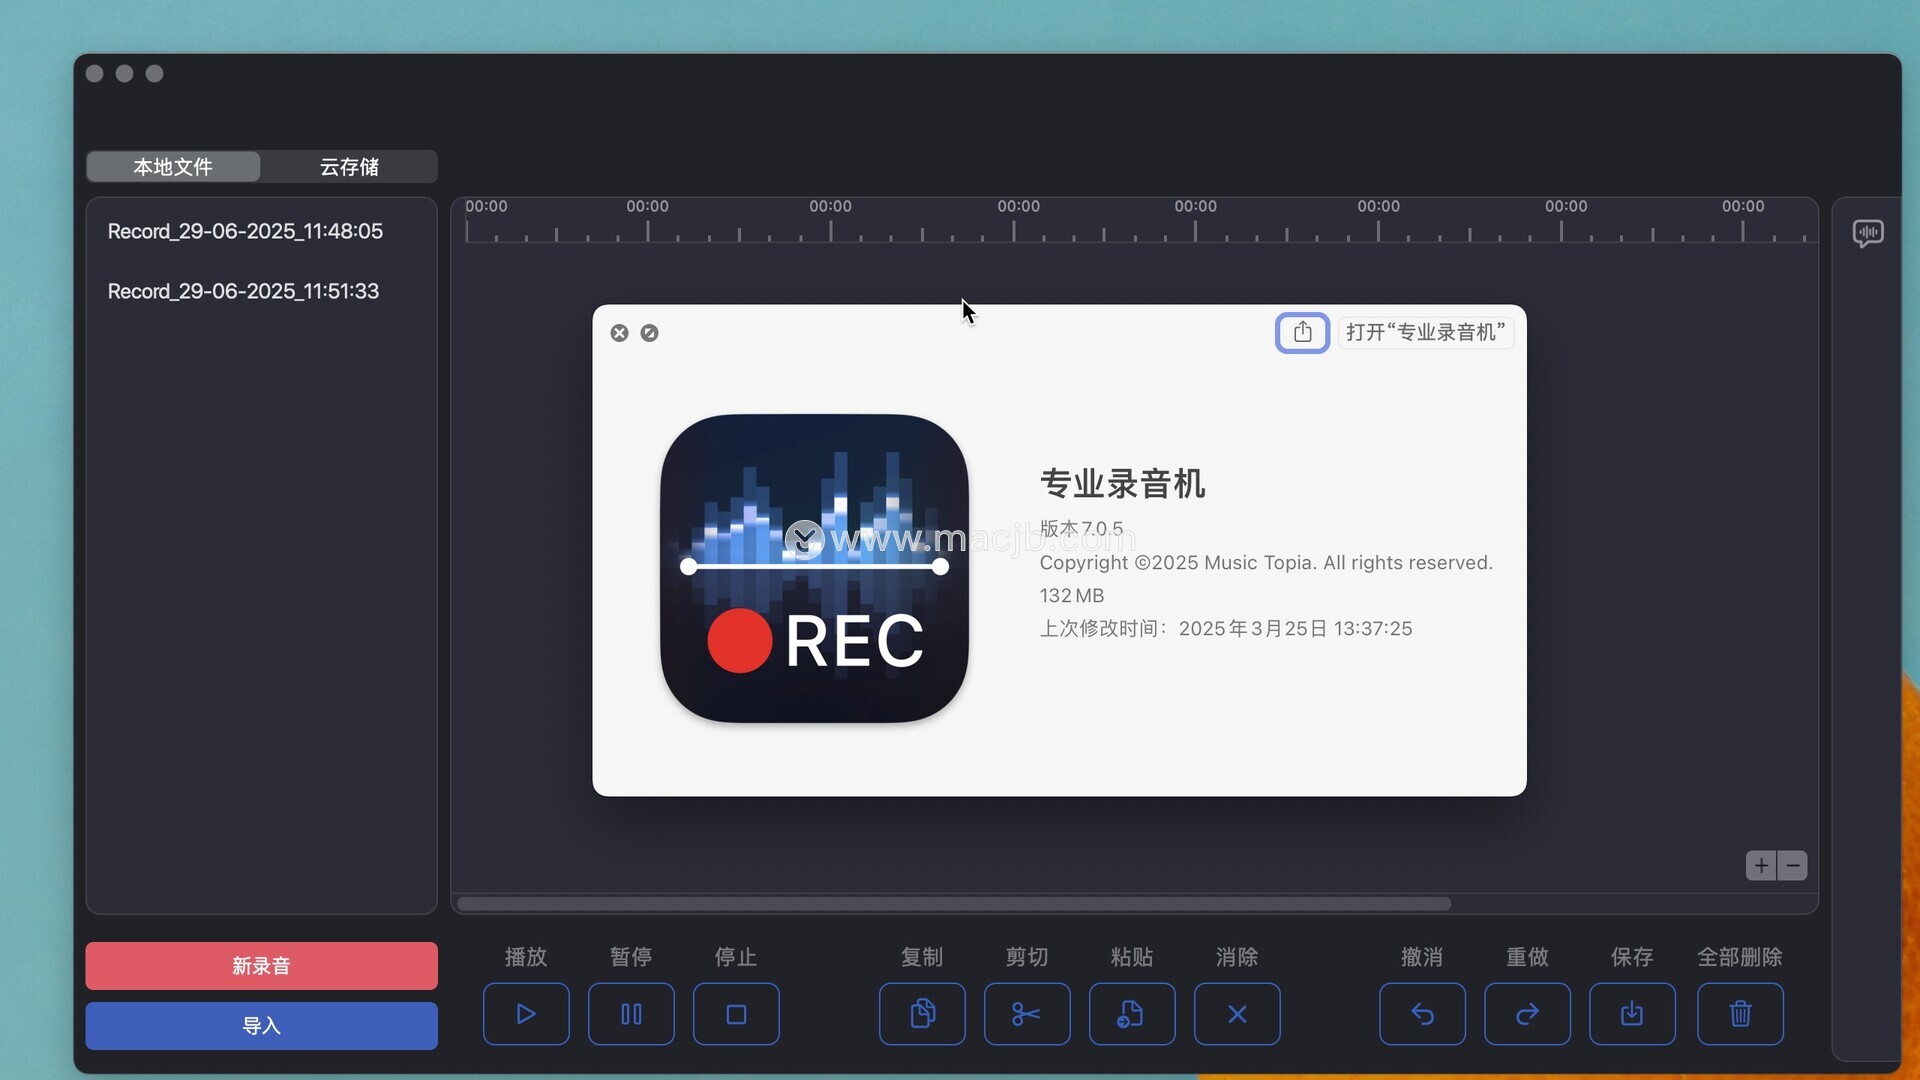Redo edit with 重做 icon

[x=1527, y=1014]
